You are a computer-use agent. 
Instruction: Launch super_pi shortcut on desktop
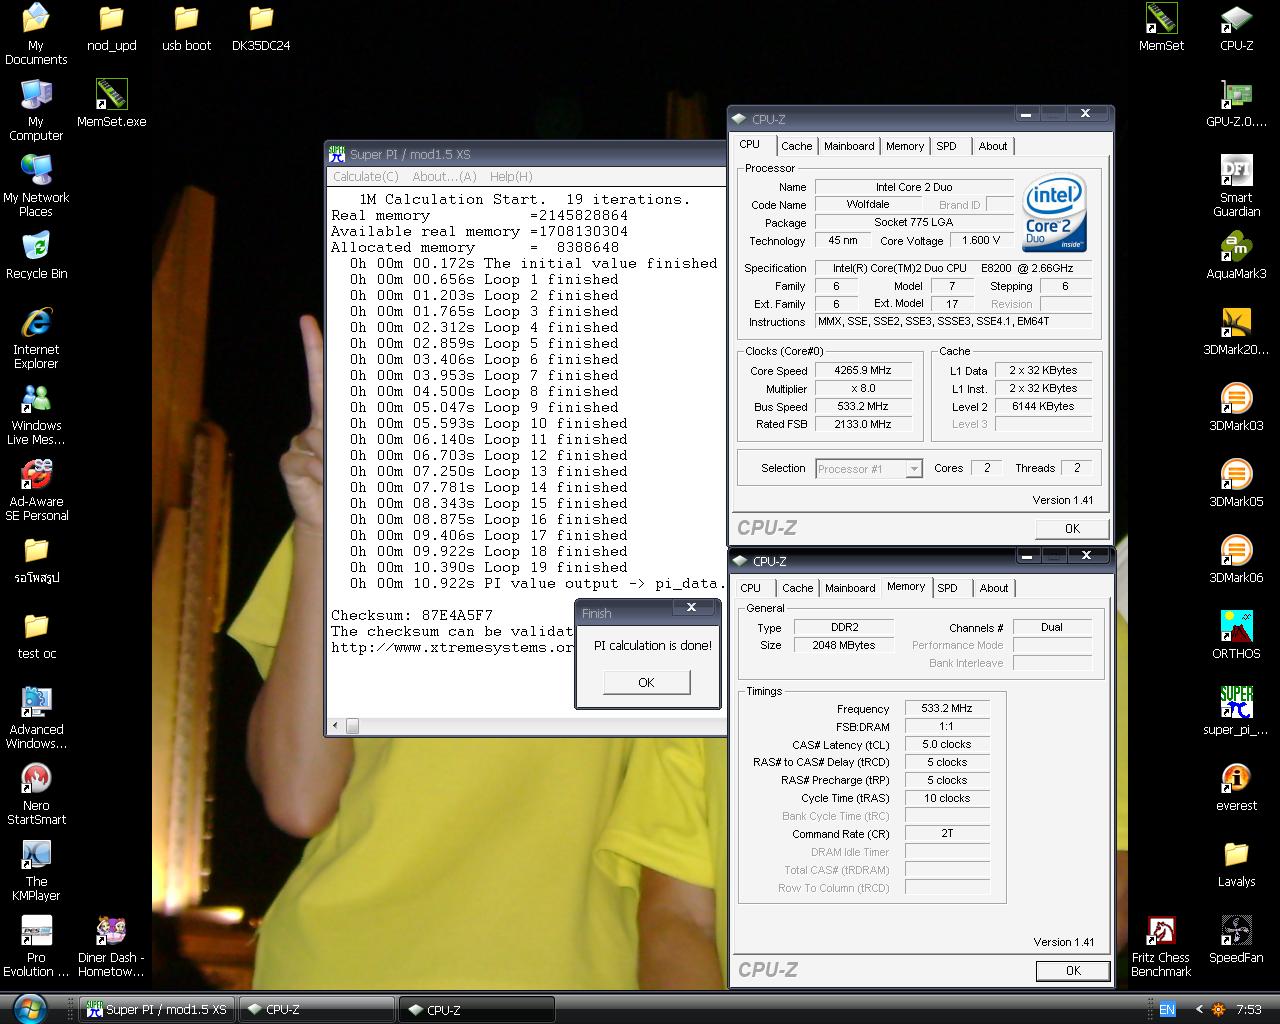pos(1236,711)
